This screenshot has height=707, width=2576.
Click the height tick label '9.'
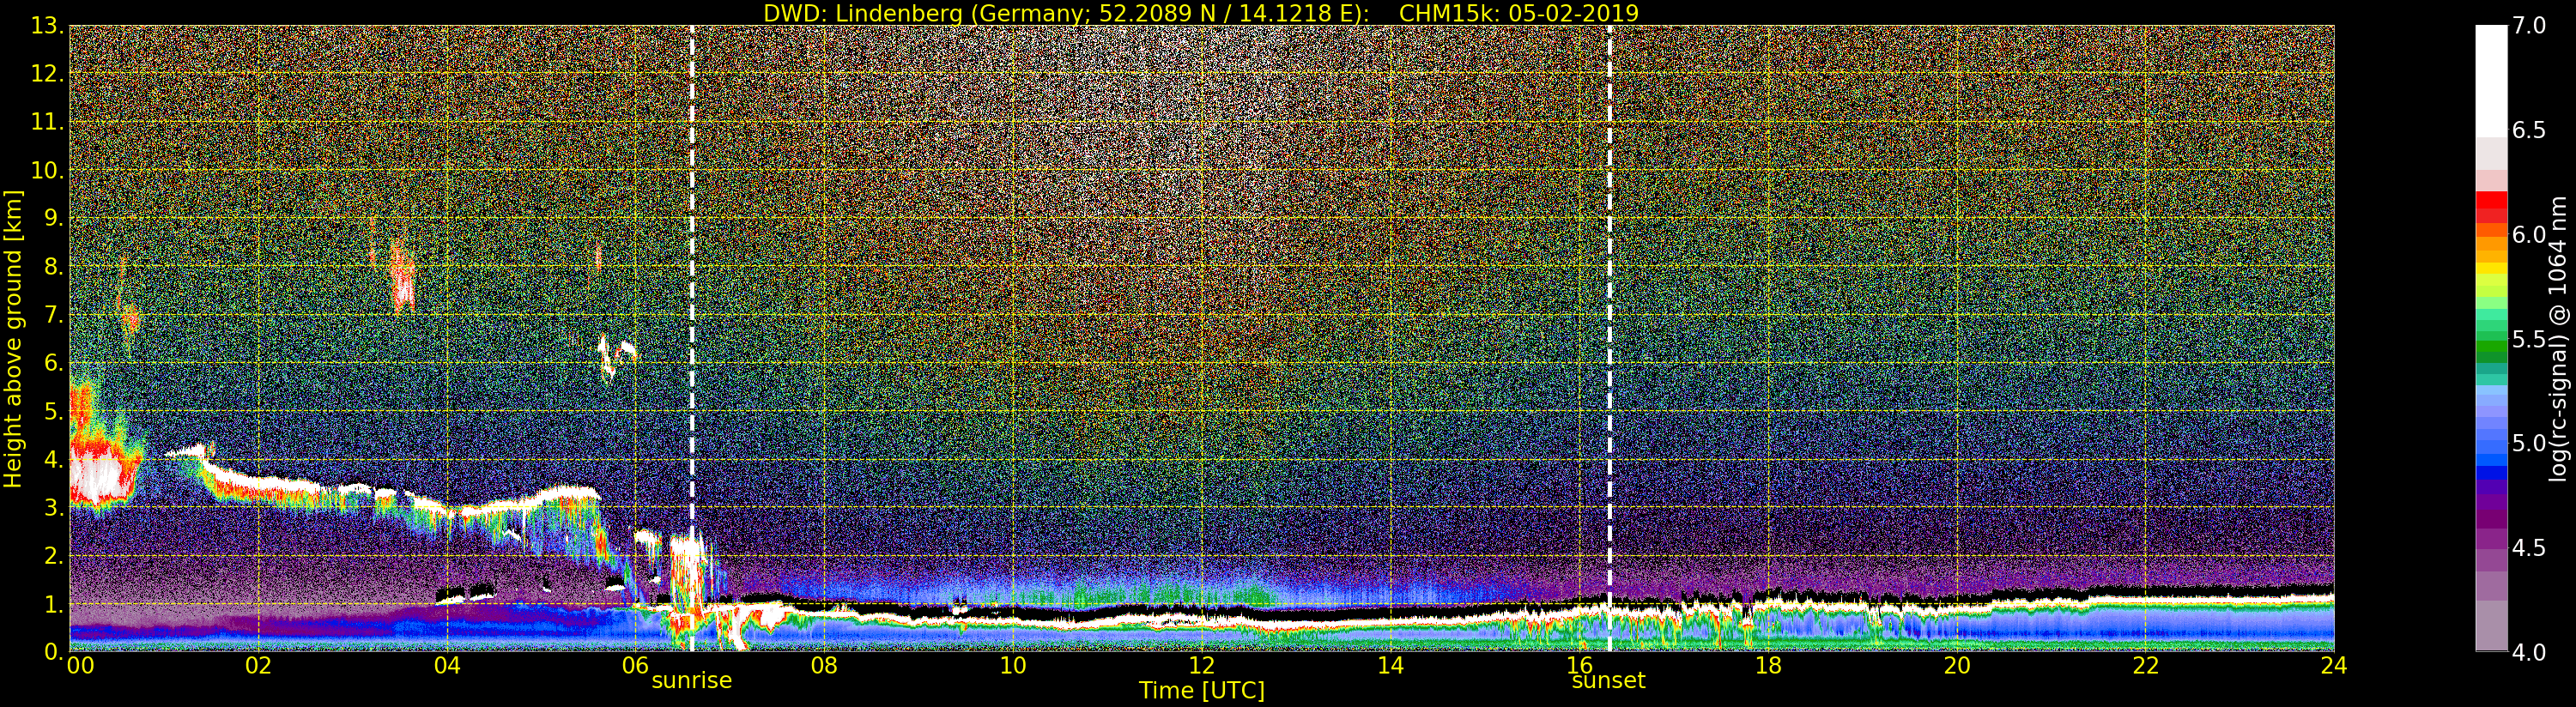(x=54, y=218)
